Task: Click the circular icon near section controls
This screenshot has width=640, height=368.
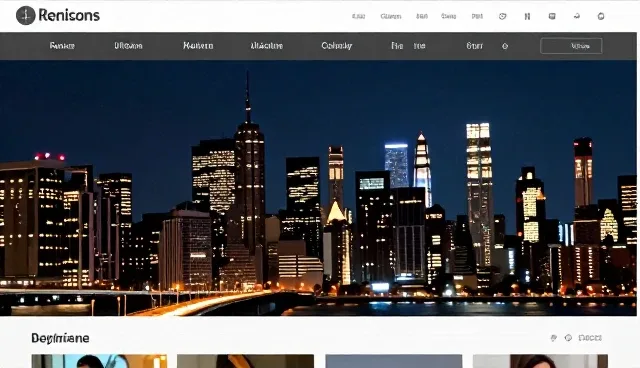Action: pyautogui.click(x=568, y=338)
